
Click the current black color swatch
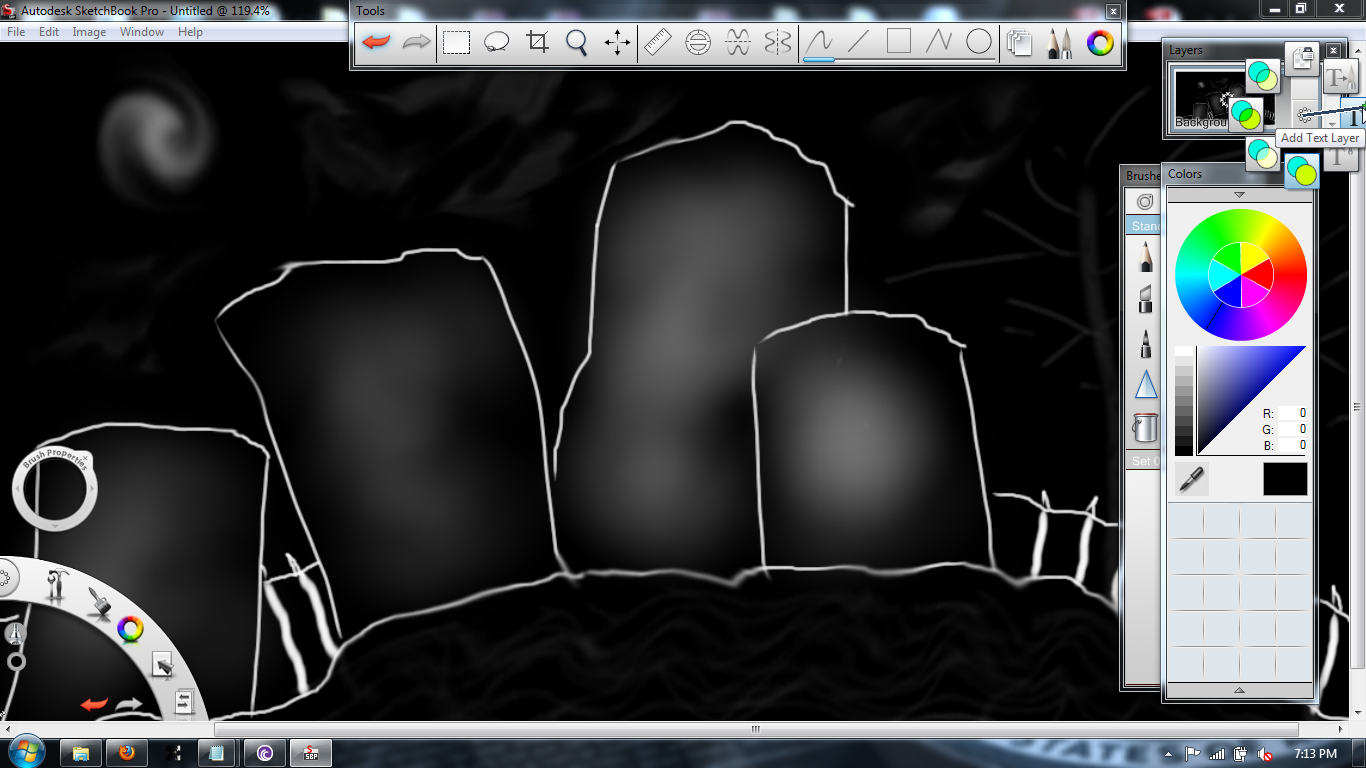[1285, 479]
